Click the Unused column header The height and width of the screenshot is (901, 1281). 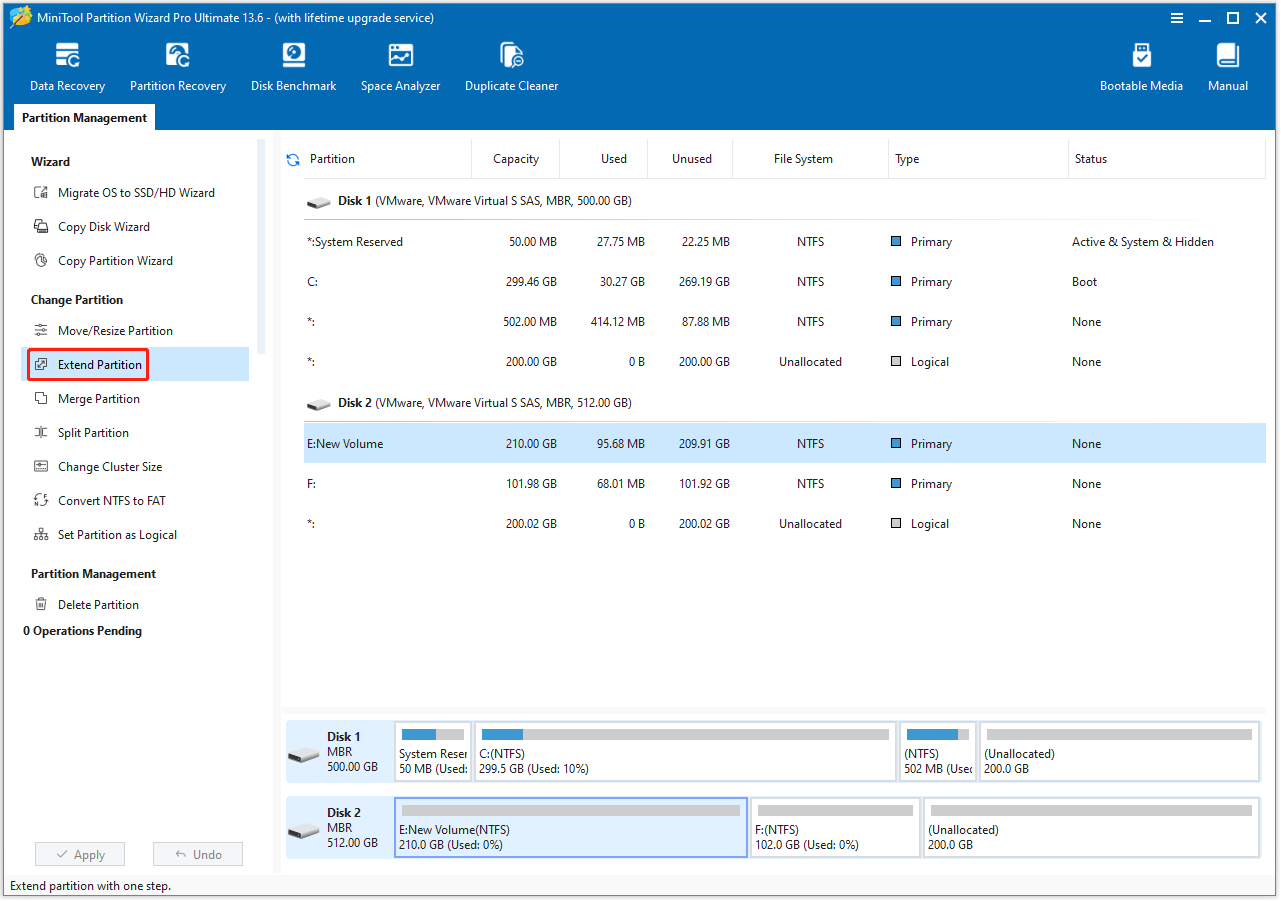pyautogui.click(x=692, y=159)
